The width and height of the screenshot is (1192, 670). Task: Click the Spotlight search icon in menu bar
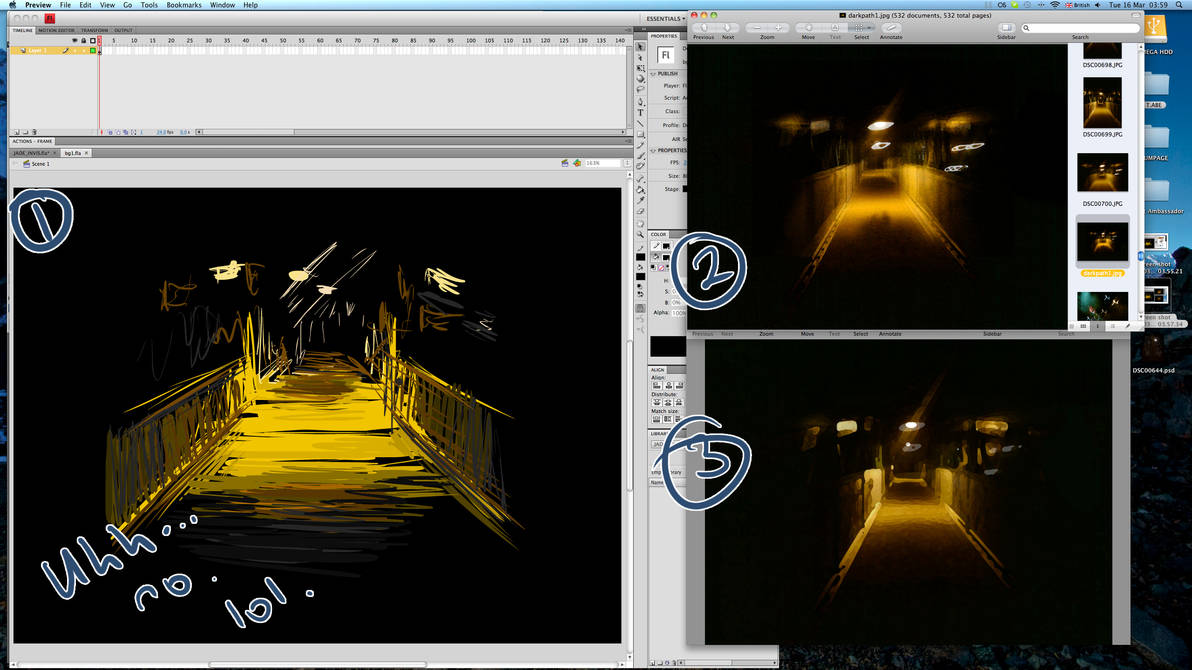click(x=1181, y=5)
